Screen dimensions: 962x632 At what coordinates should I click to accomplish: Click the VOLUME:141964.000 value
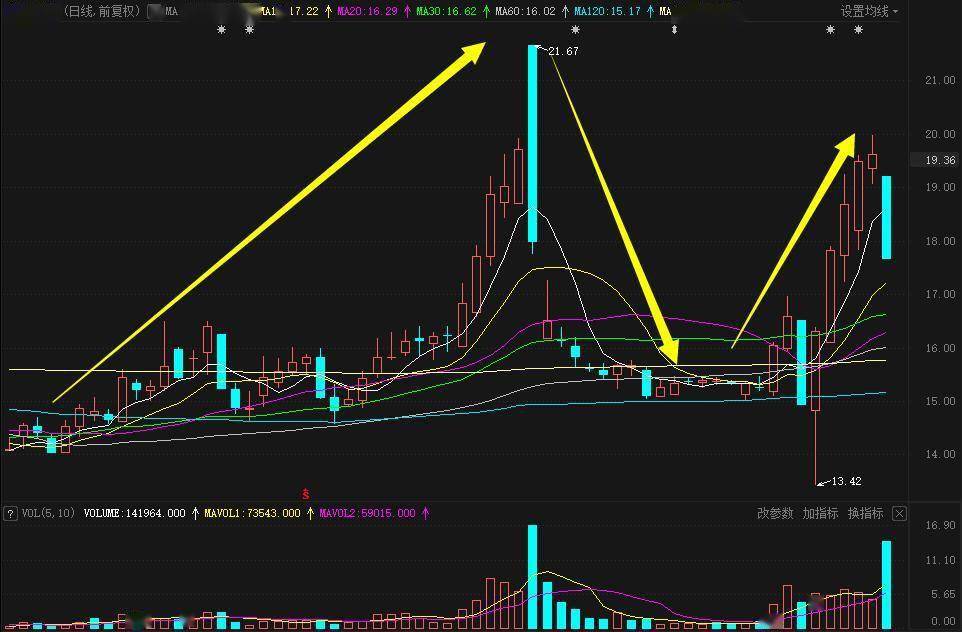pos(134,513)
